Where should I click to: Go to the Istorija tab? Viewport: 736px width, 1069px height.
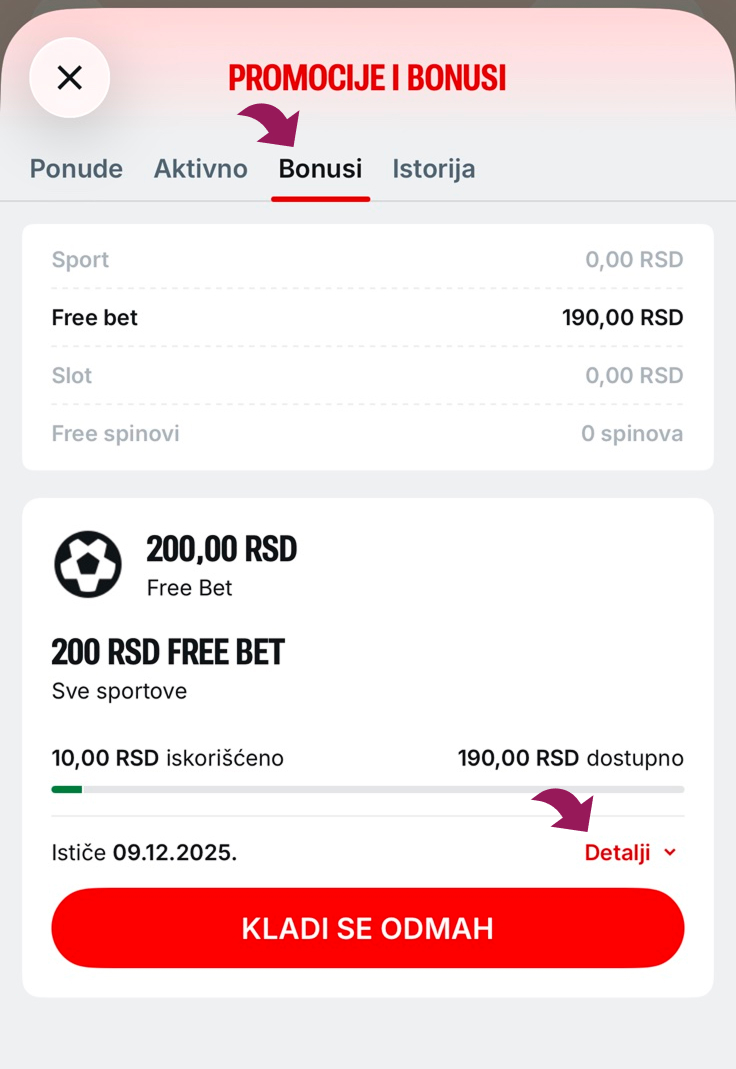433,168
